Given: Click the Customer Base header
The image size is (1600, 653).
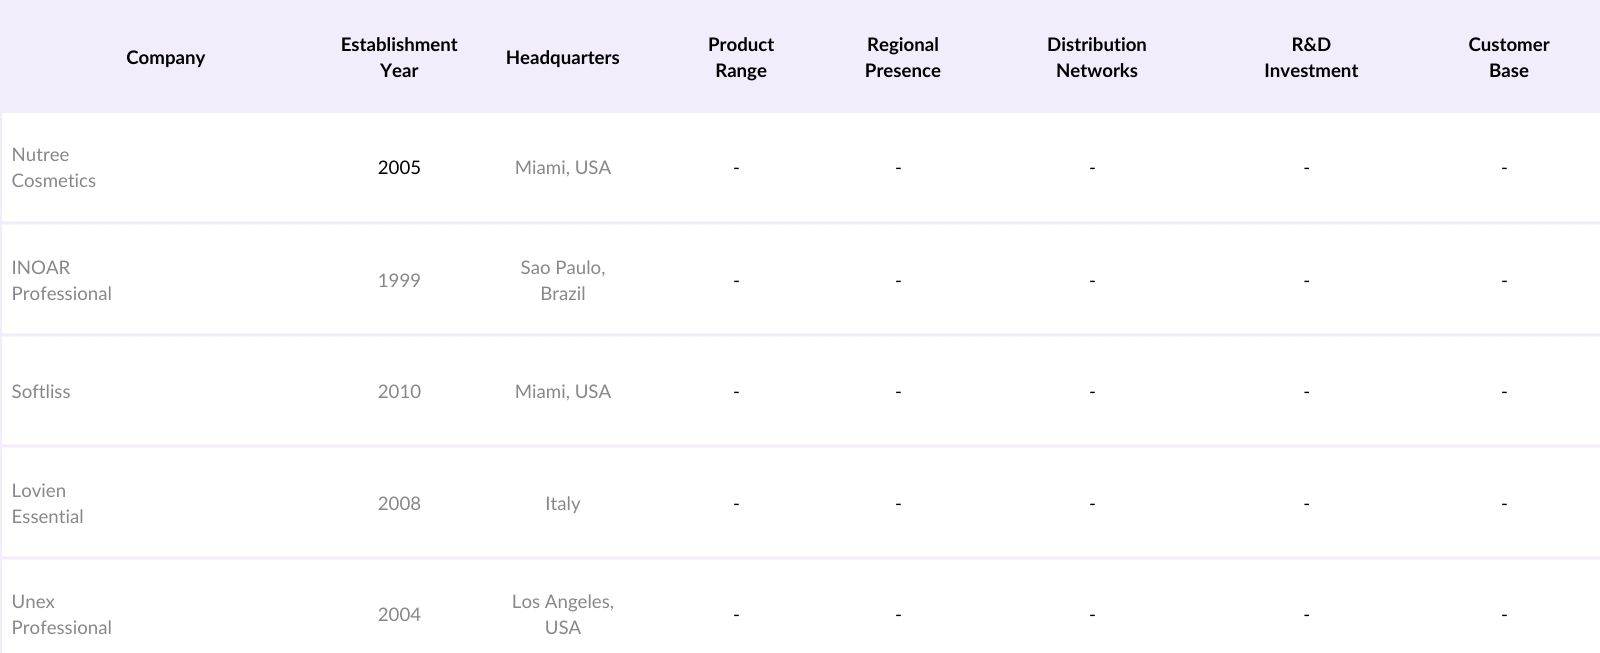Looking at the screenshot, I should [1508, 58].
